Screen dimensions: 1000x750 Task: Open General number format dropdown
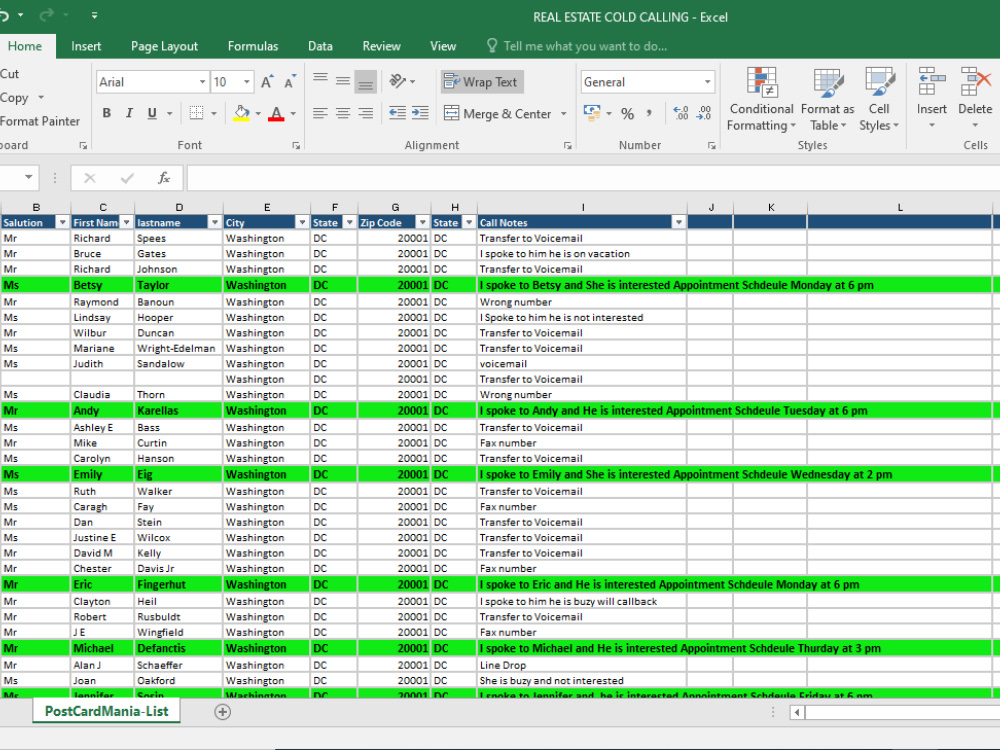[x=707, y=82]
